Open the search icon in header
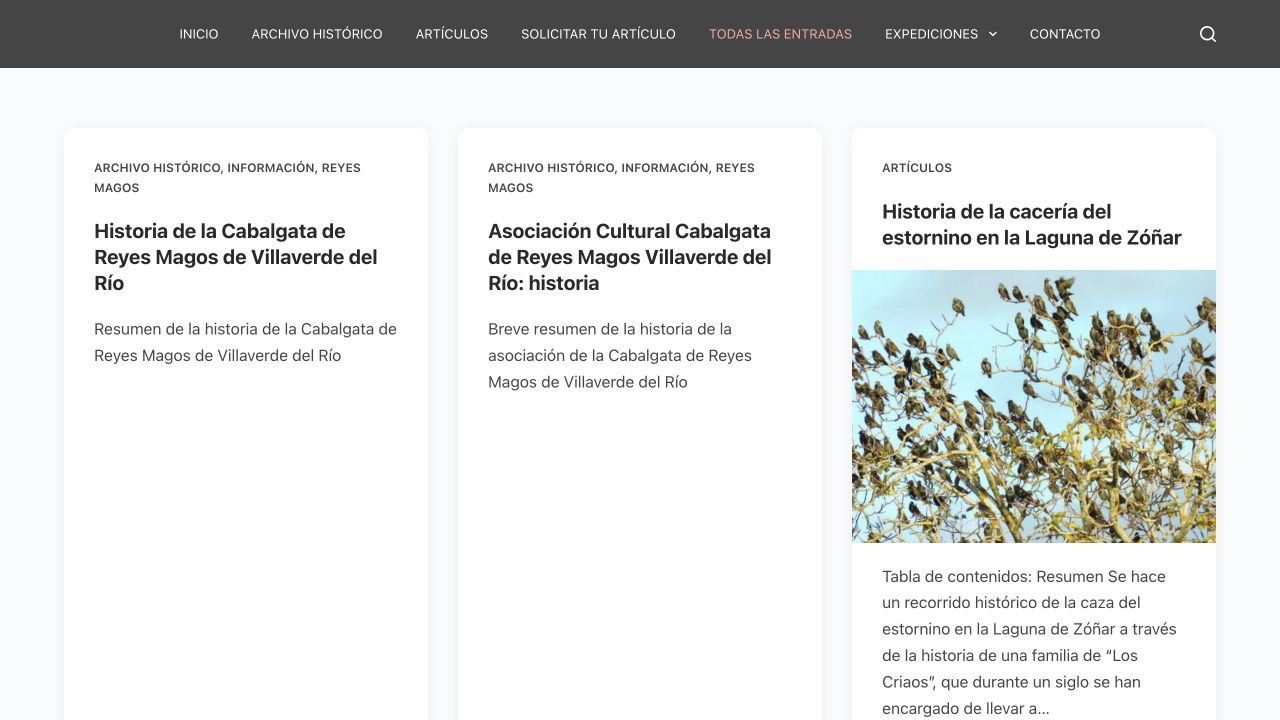The image size is (1280, 720). coord(1208,34)
